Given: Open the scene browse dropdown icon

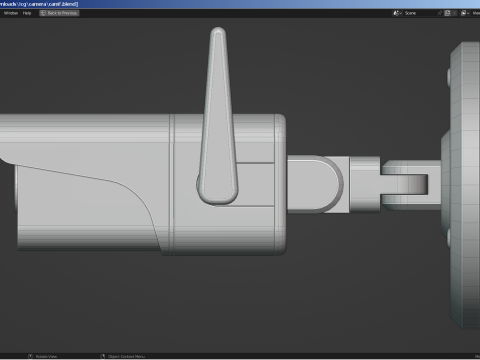Looking at the screenshot, I should tap(397, 13).
